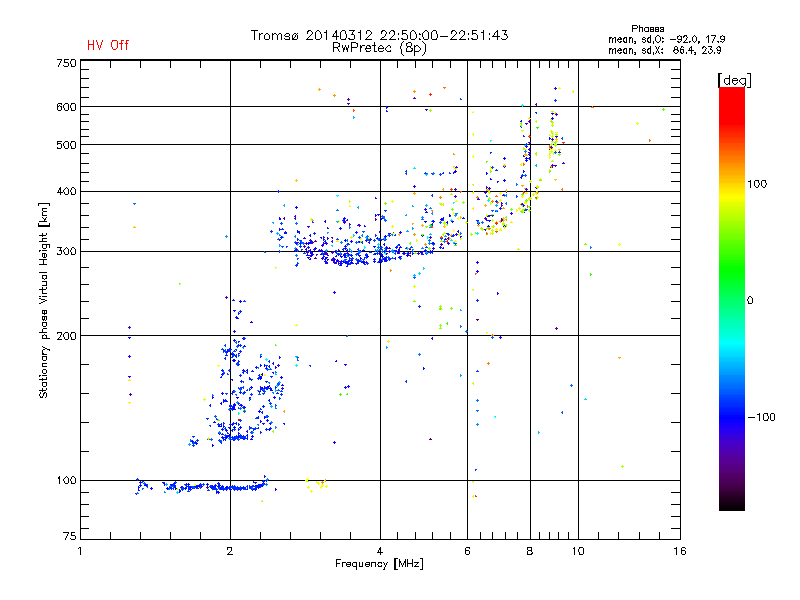Click the y-axis label '600'
This screenshot has height=600, width=800.
pos(66,107)
